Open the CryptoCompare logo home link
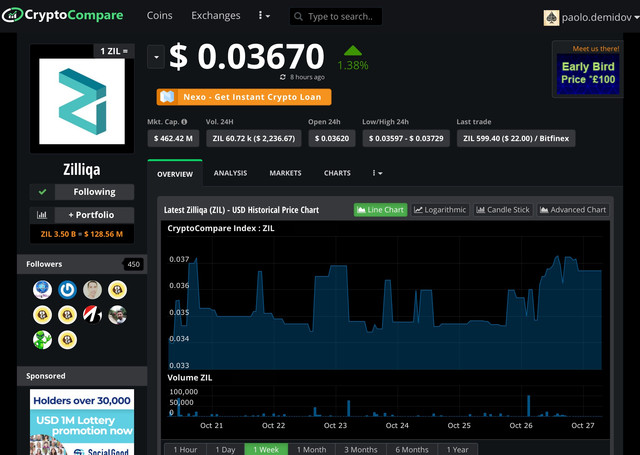The width and height of the screenshot is (640, 455). click(x=62, y=16)
